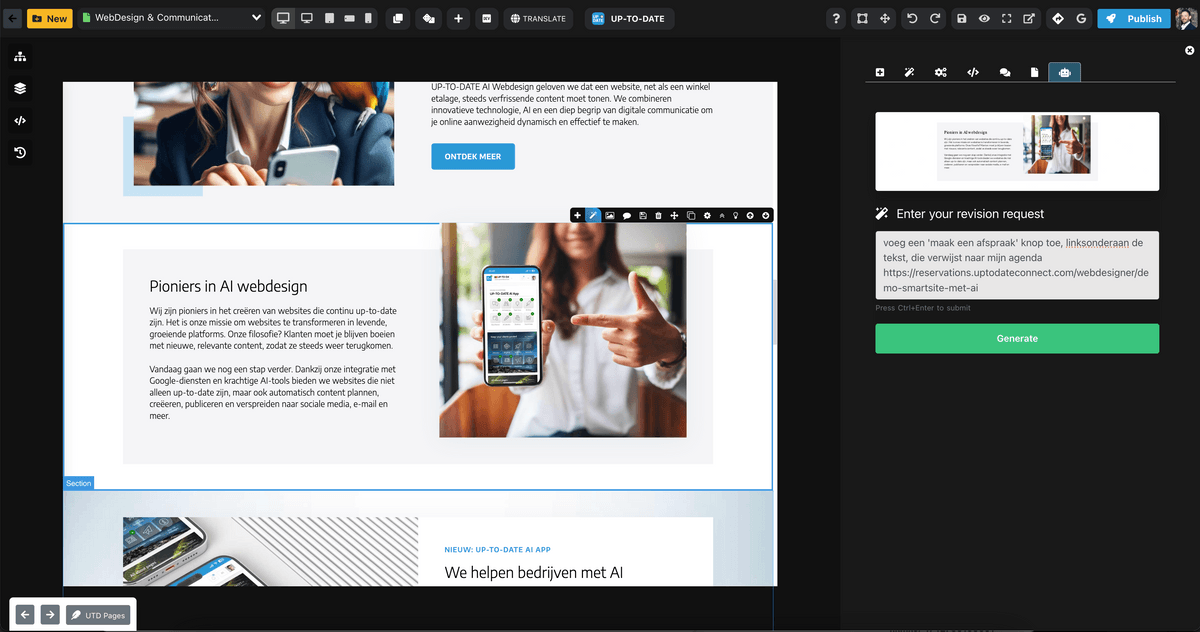Open the layers panel in left sidebar

pyautogui.click(x=20, y=88)
